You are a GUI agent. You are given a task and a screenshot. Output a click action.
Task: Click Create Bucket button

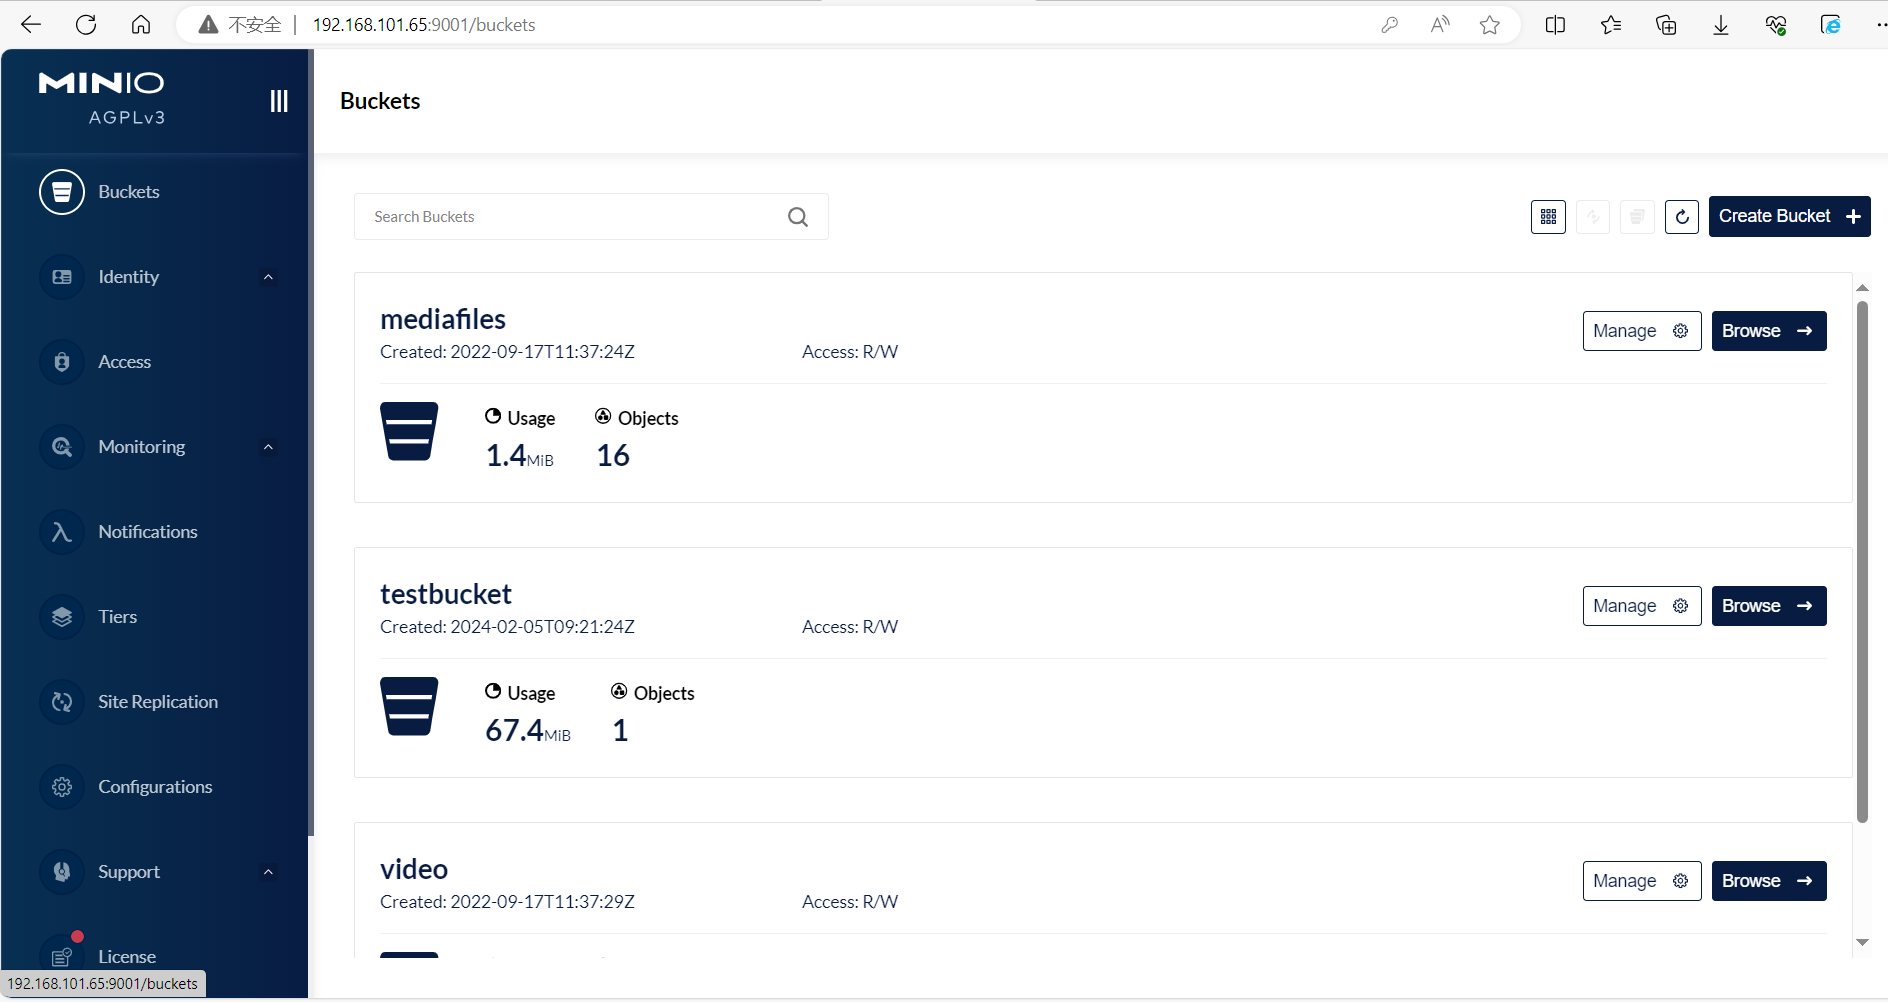point(1789,217)
